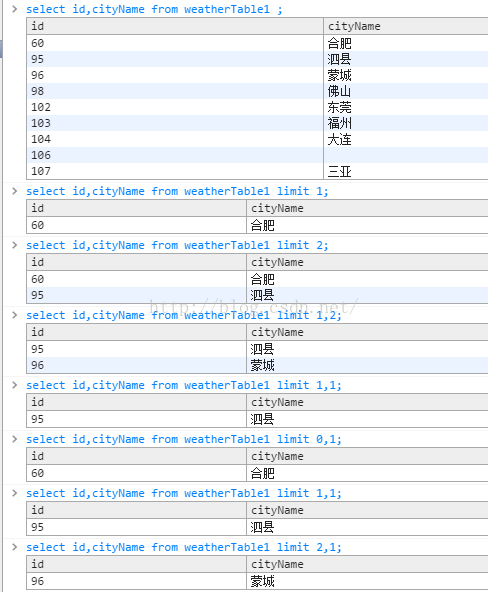Click the id cell showing 102

[x=175, y=107]
